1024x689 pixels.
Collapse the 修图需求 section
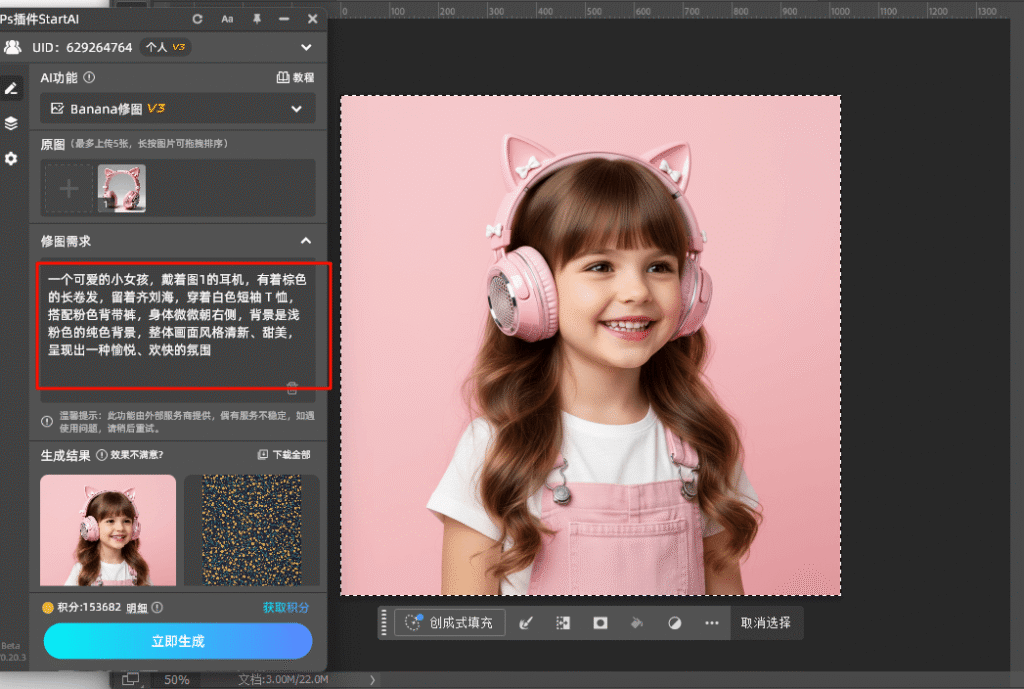click(x=307, y=240)
